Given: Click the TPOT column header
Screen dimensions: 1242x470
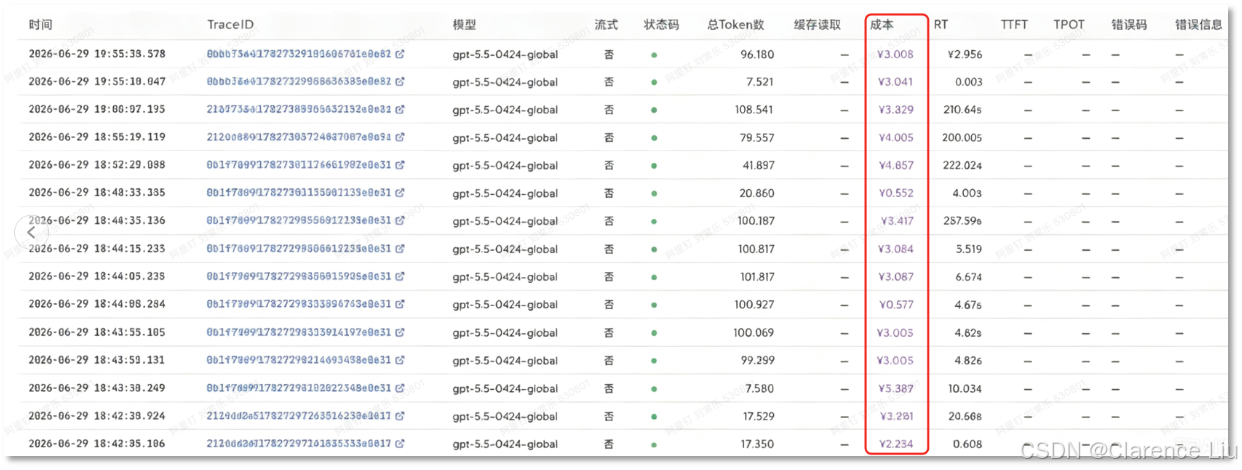Looking at the screenshot, I should coord(1068,24).
